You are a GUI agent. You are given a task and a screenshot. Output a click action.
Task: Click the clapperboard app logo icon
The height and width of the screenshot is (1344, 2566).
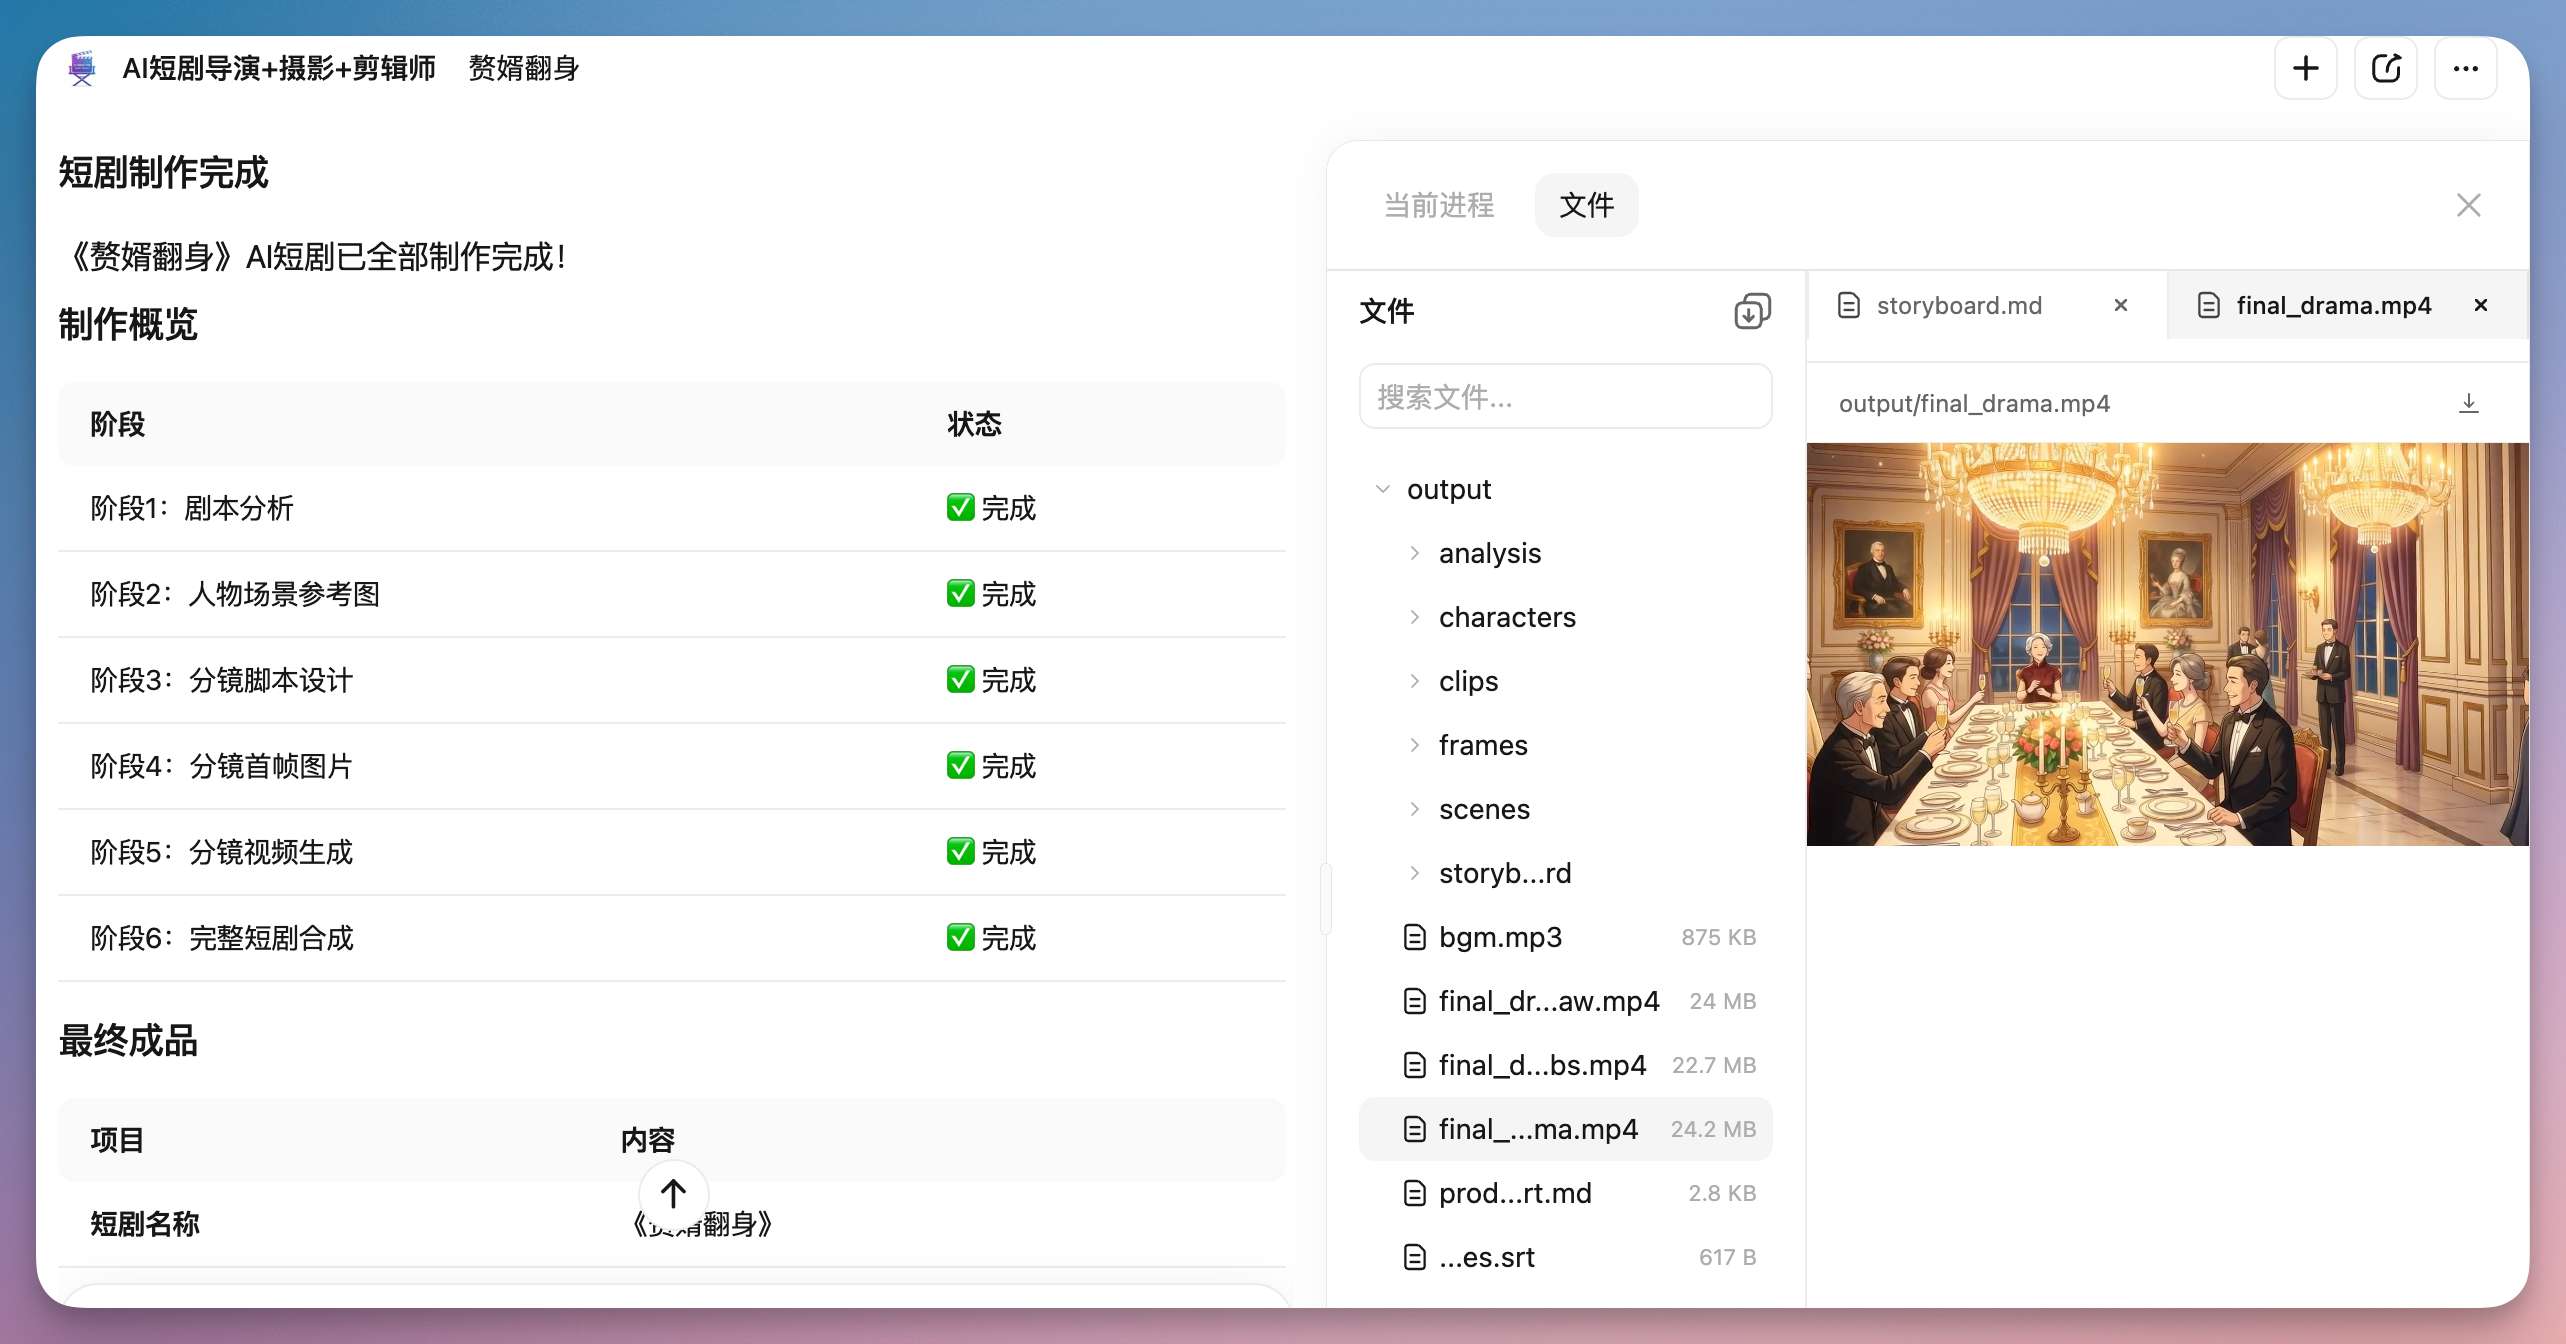tap(82, 68)
